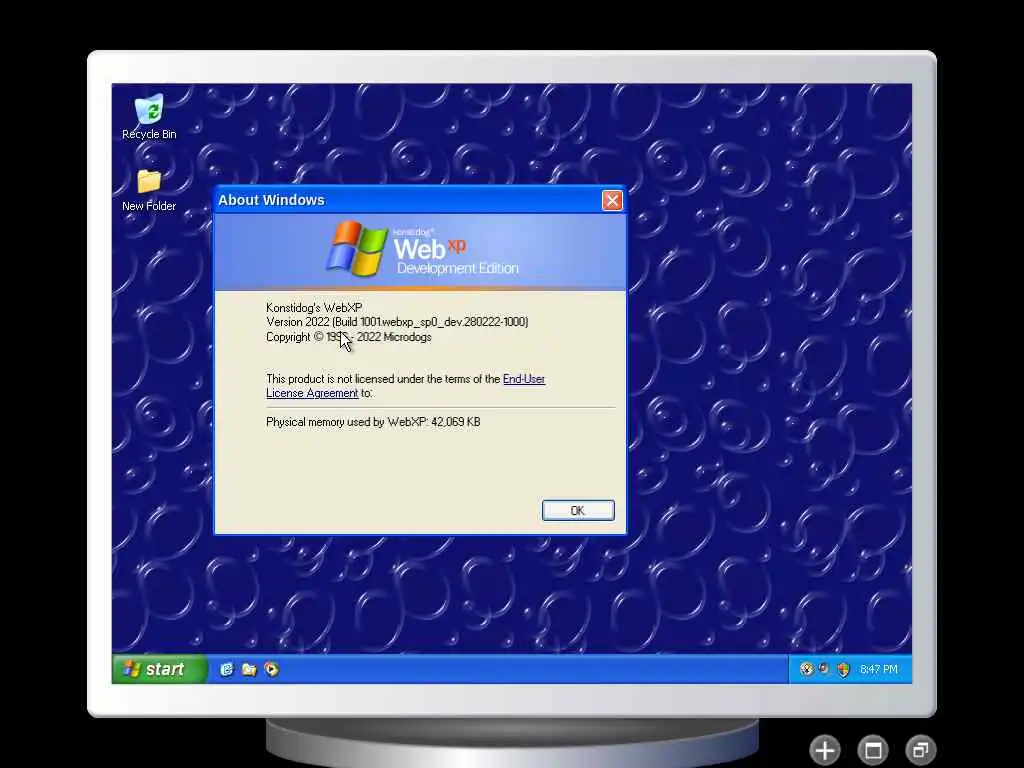Click the volume speaker tray icon

pos(824,669)
